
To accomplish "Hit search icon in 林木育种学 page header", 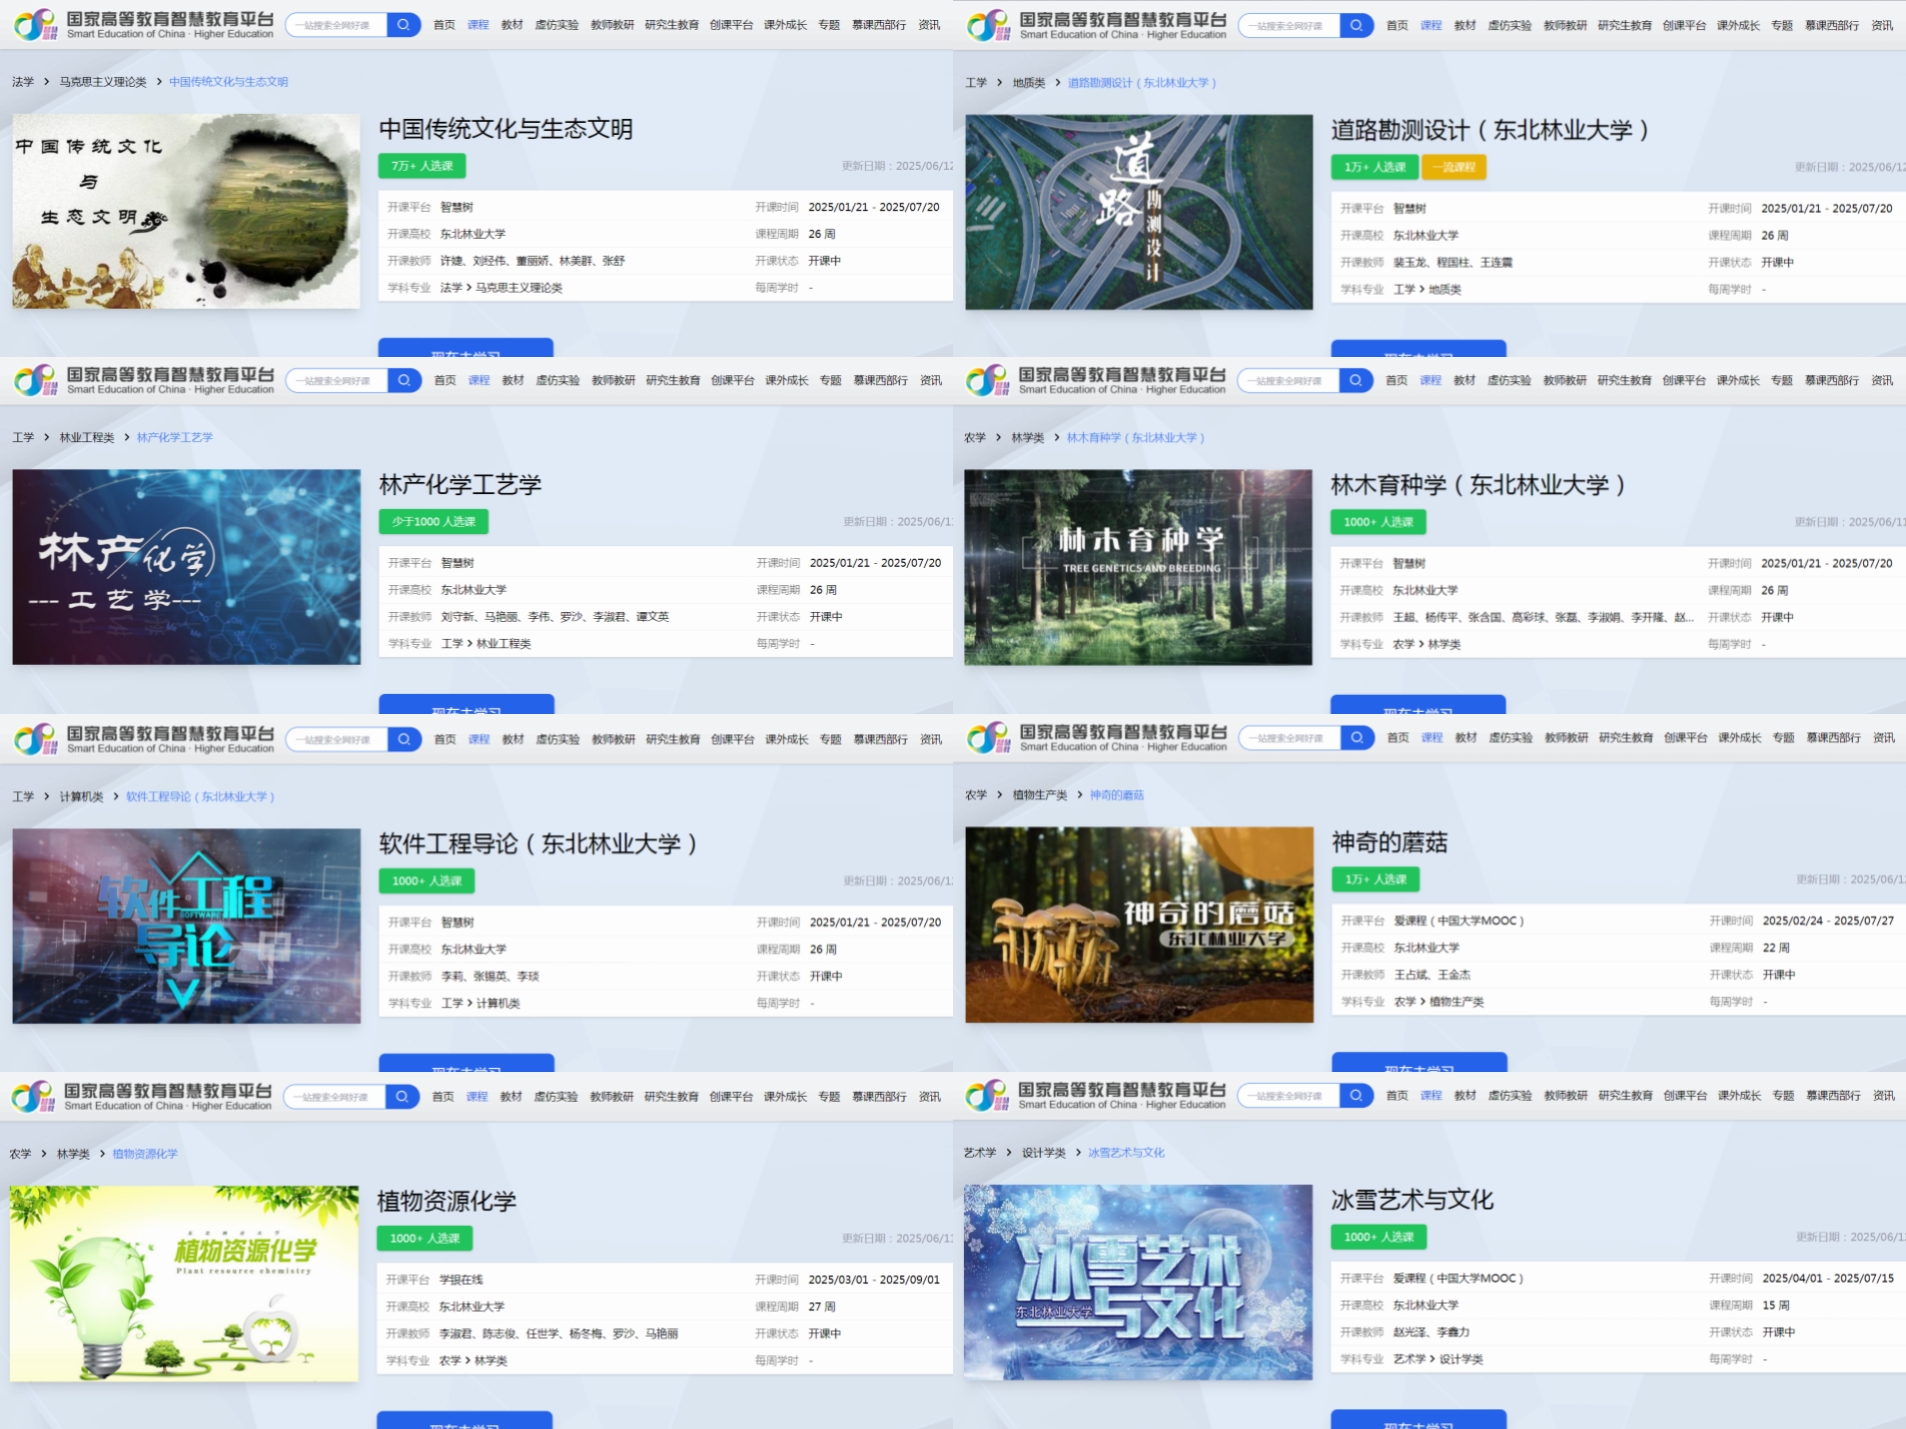I will click(1355, 380).
